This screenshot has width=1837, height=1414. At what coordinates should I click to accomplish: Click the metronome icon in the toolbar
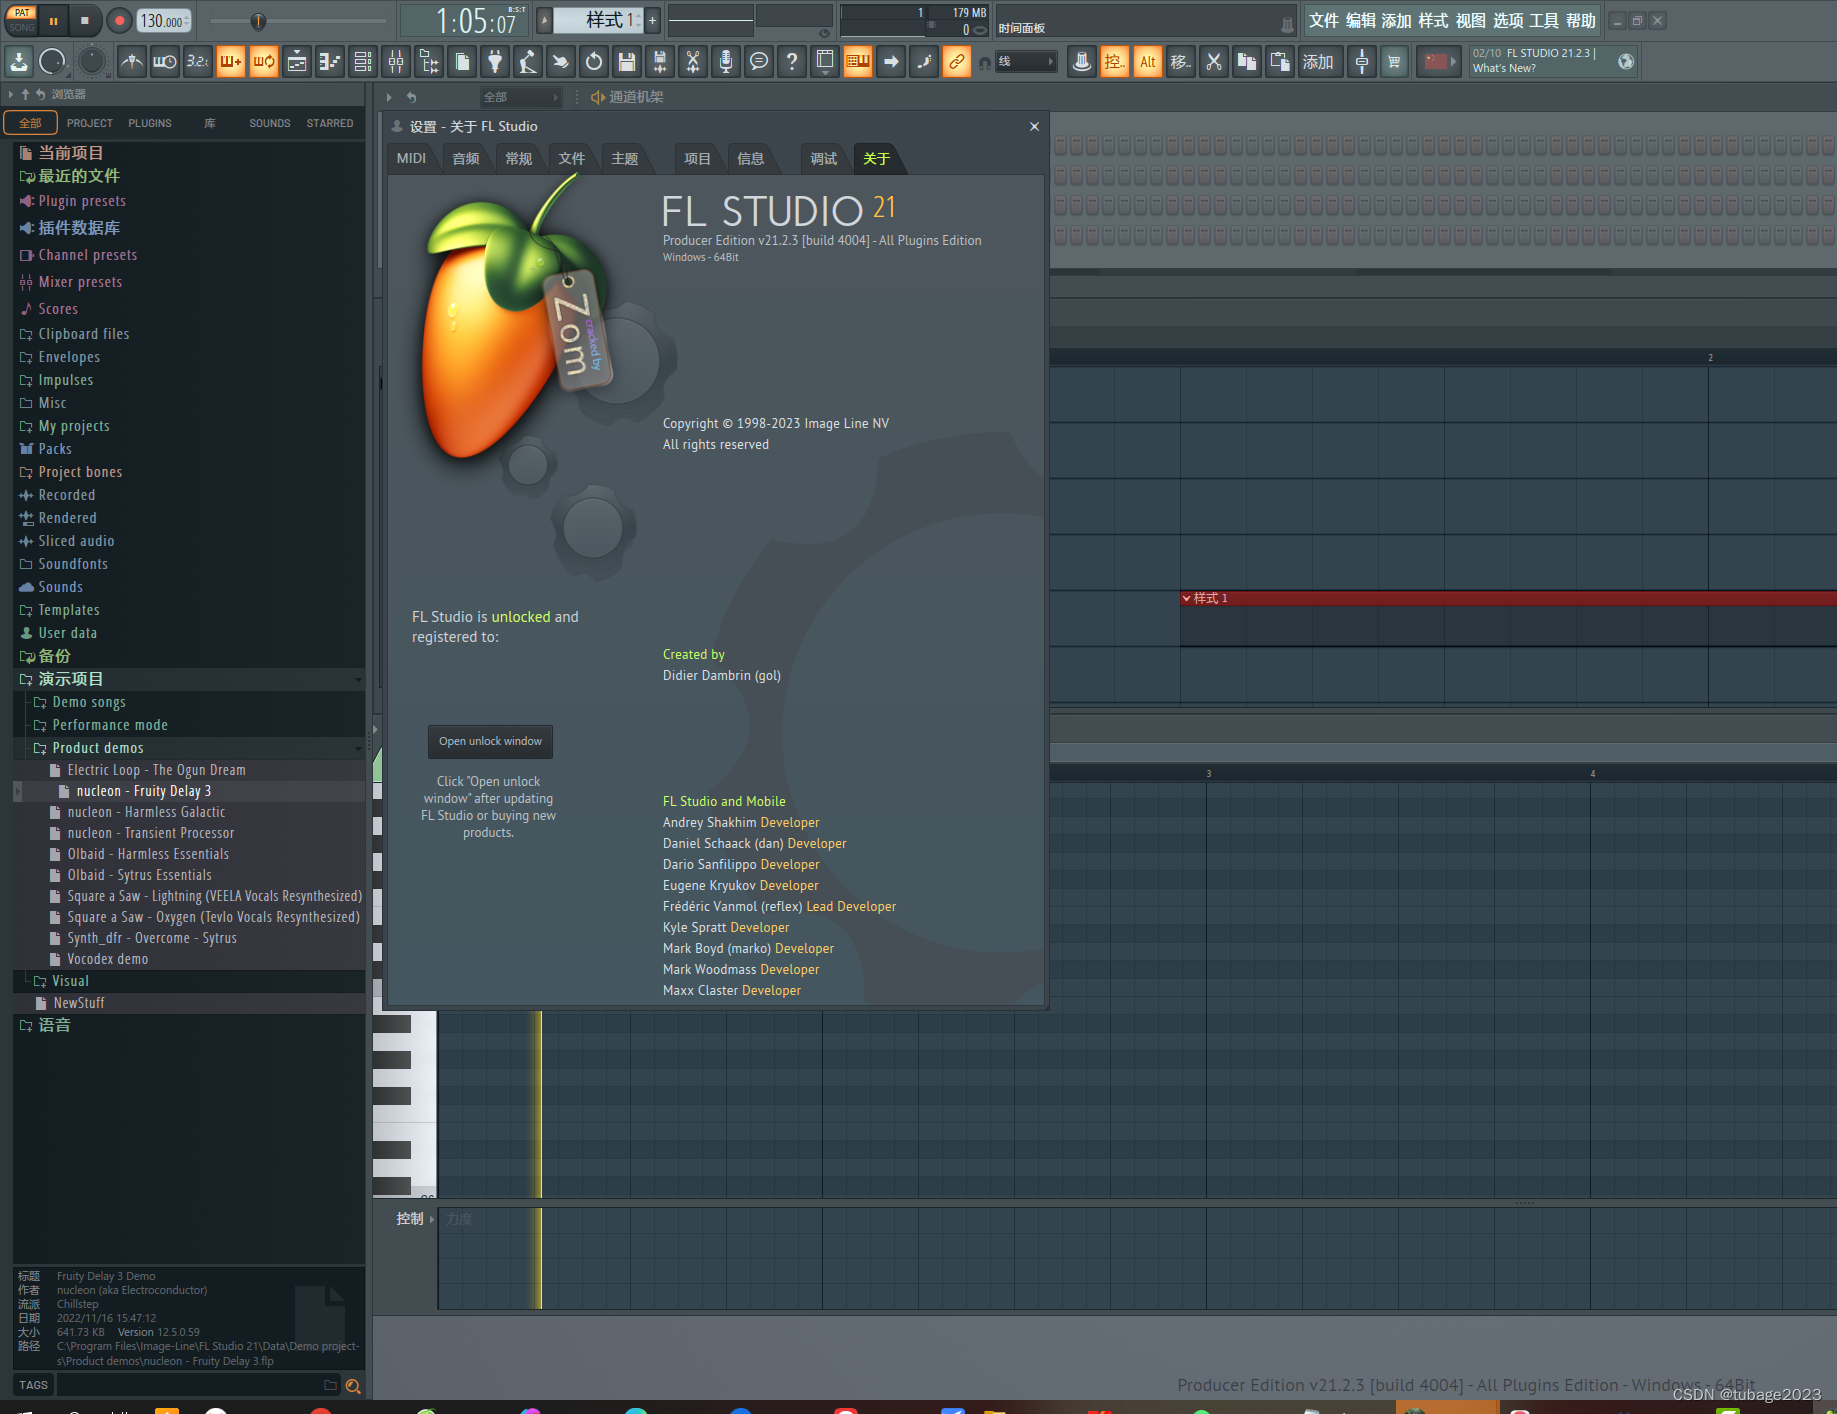pyautogui.click(x=132, y=62)
